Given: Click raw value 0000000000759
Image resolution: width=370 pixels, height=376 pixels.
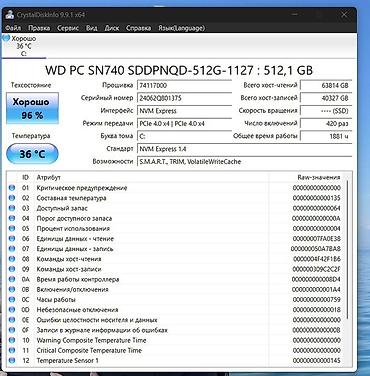Looking at the screenshot, I should pyautogui.click(x=317, y=299).
